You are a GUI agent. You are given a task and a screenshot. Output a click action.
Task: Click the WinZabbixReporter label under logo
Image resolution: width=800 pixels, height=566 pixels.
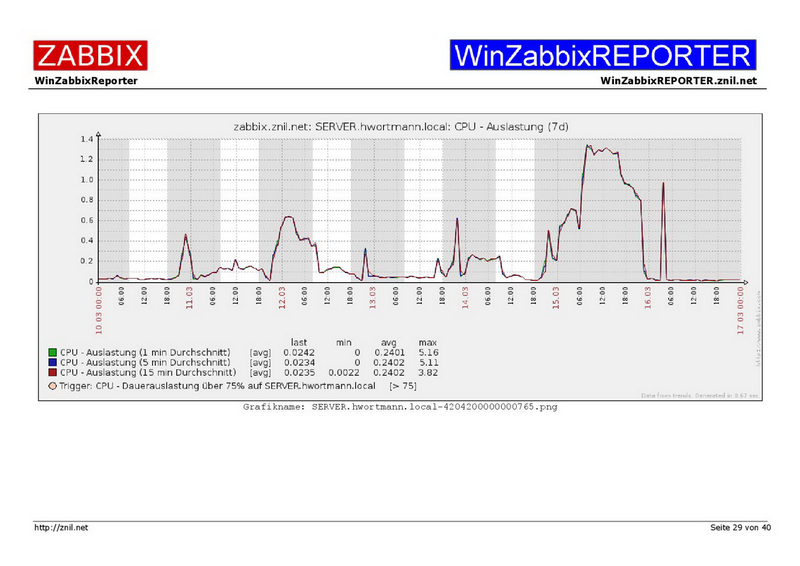pos(86,81)
